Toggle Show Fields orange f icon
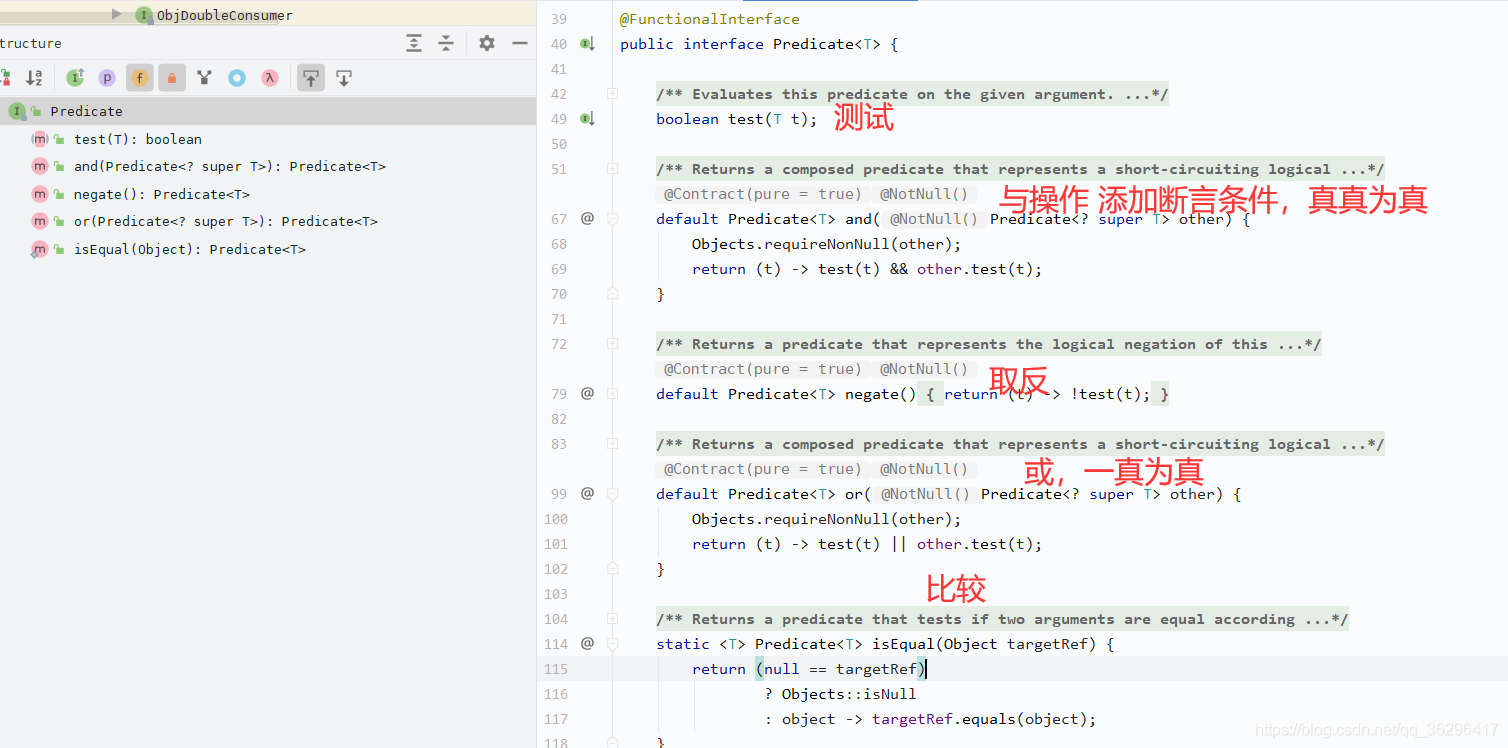This screenshot has width=1508, height=748. (x=140, y=77)
